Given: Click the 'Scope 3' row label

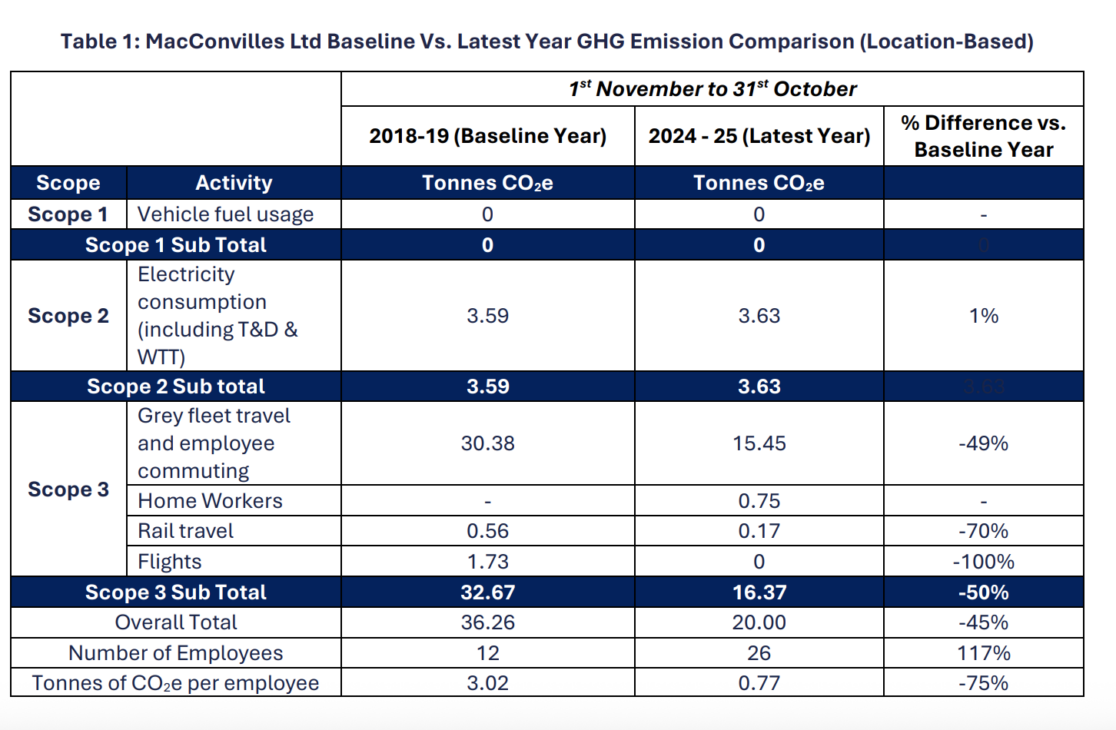Looking at the screenshot, I should (x=68, y=490).
